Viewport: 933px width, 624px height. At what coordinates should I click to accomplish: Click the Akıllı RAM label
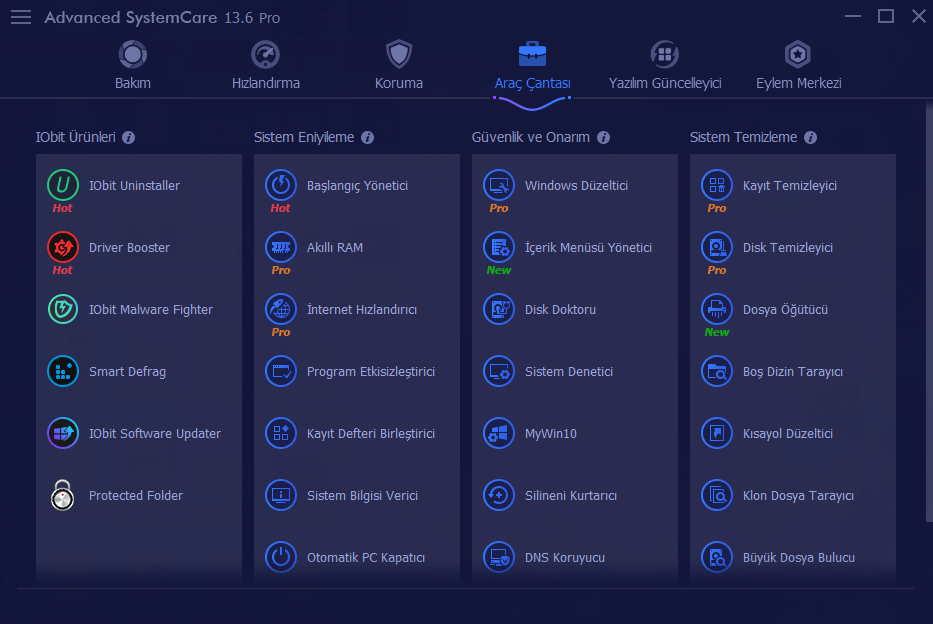(x=334, y=247)
